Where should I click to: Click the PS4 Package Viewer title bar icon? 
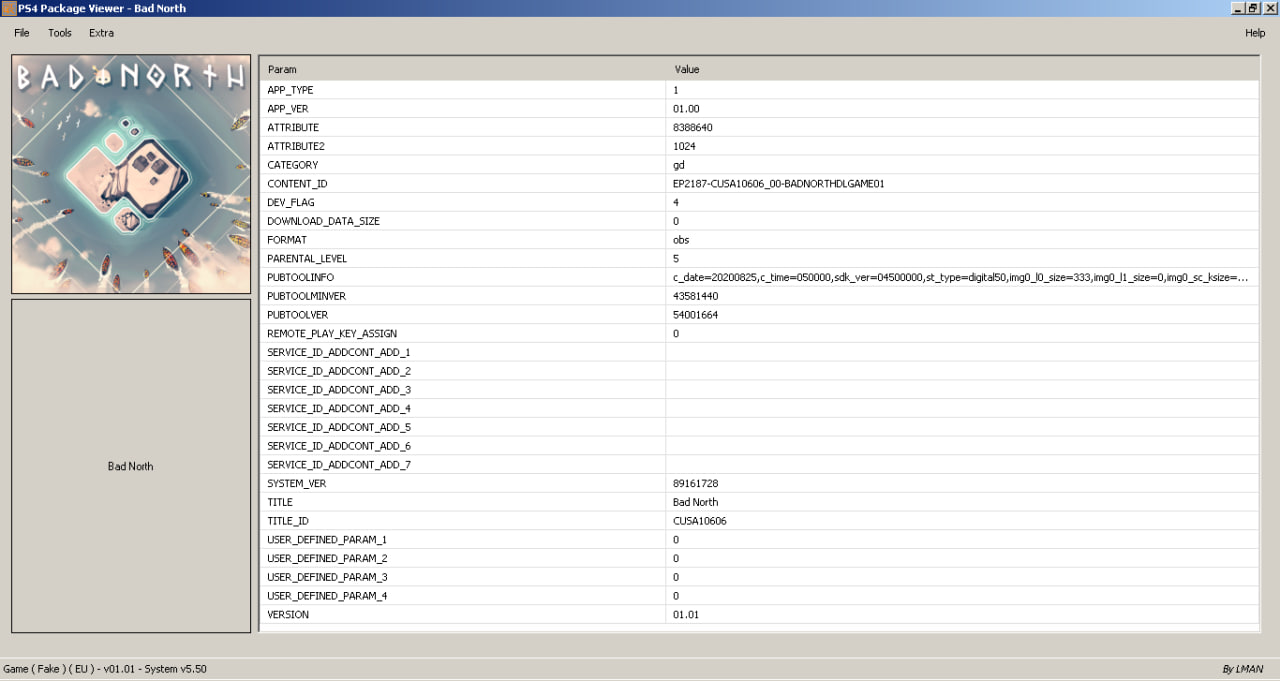pos(8,8)
